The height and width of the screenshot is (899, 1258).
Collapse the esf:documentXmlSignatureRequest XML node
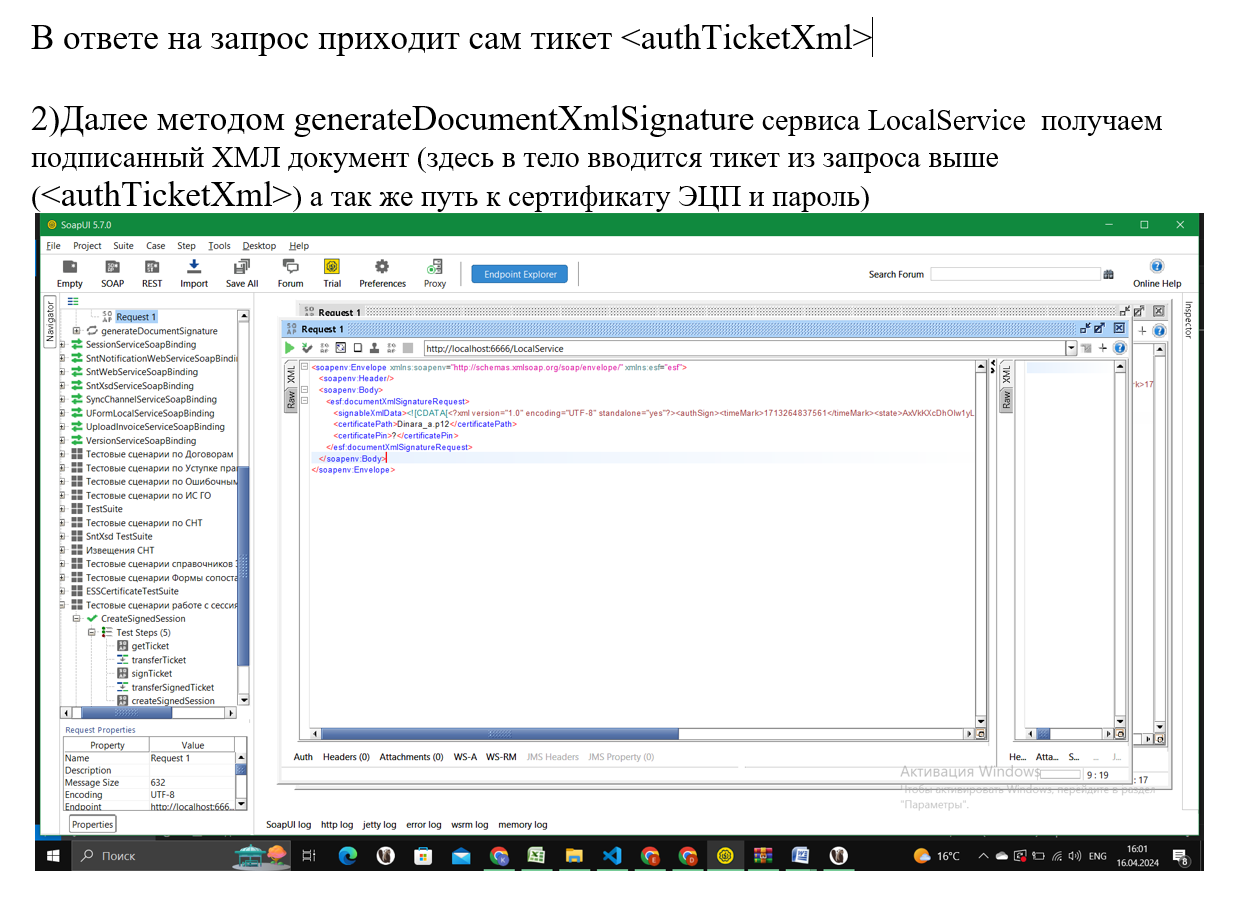click(x=305, y=401)
